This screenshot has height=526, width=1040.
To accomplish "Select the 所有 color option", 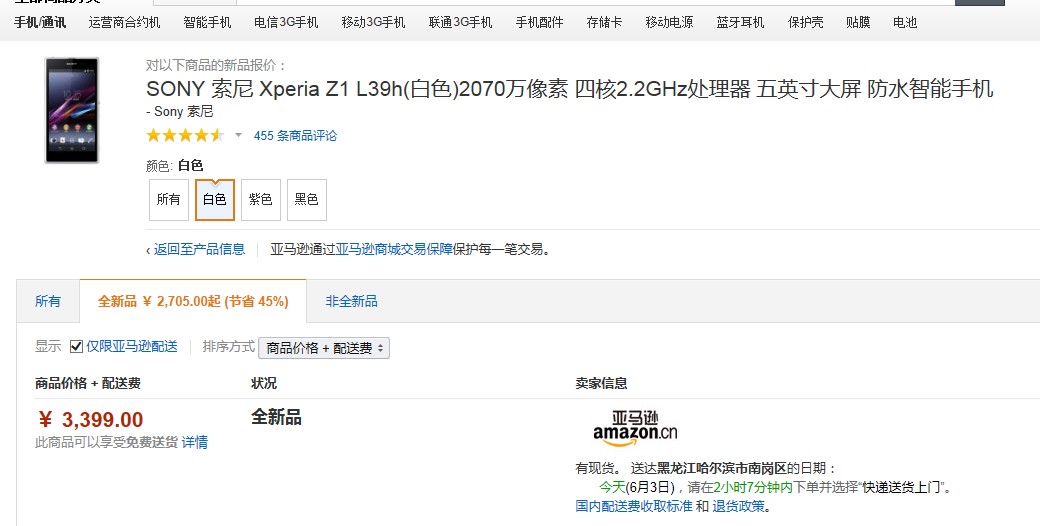I will coord(168,199).
